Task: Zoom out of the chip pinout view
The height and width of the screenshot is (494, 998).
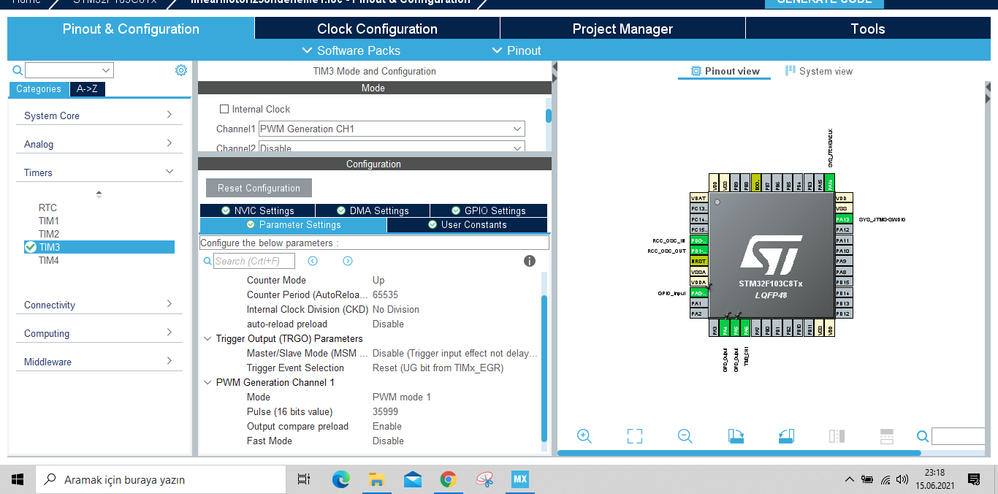Action: 685,436
